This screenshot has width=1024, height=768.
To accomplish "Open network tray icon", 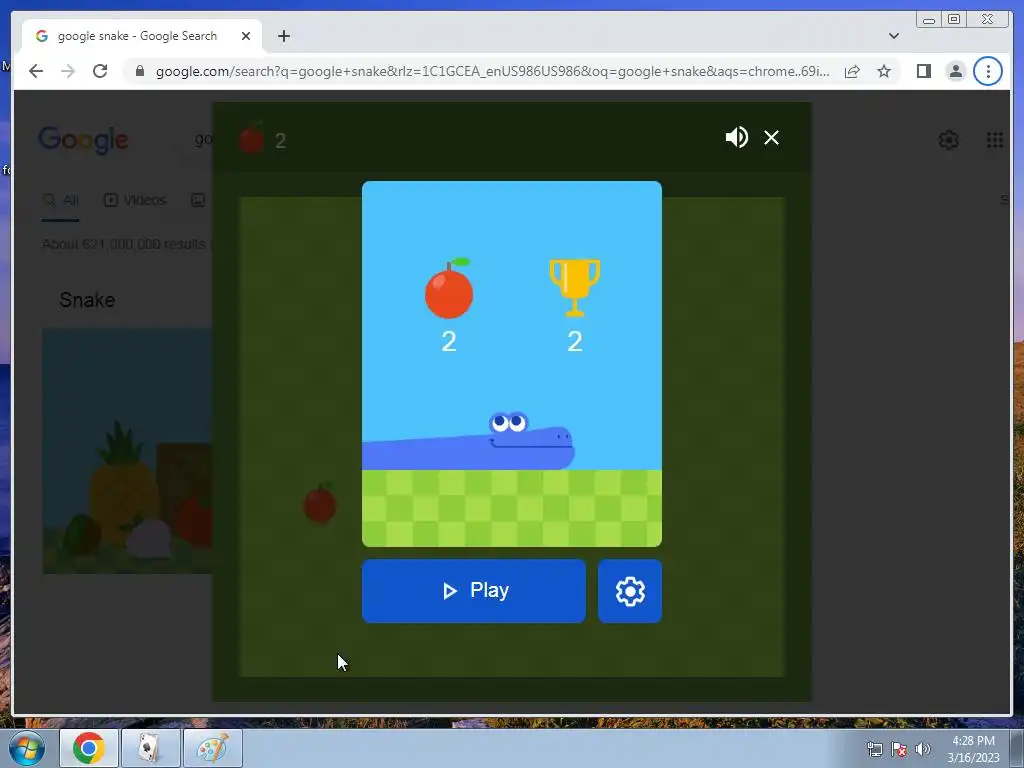I will [x=874, y=749].
